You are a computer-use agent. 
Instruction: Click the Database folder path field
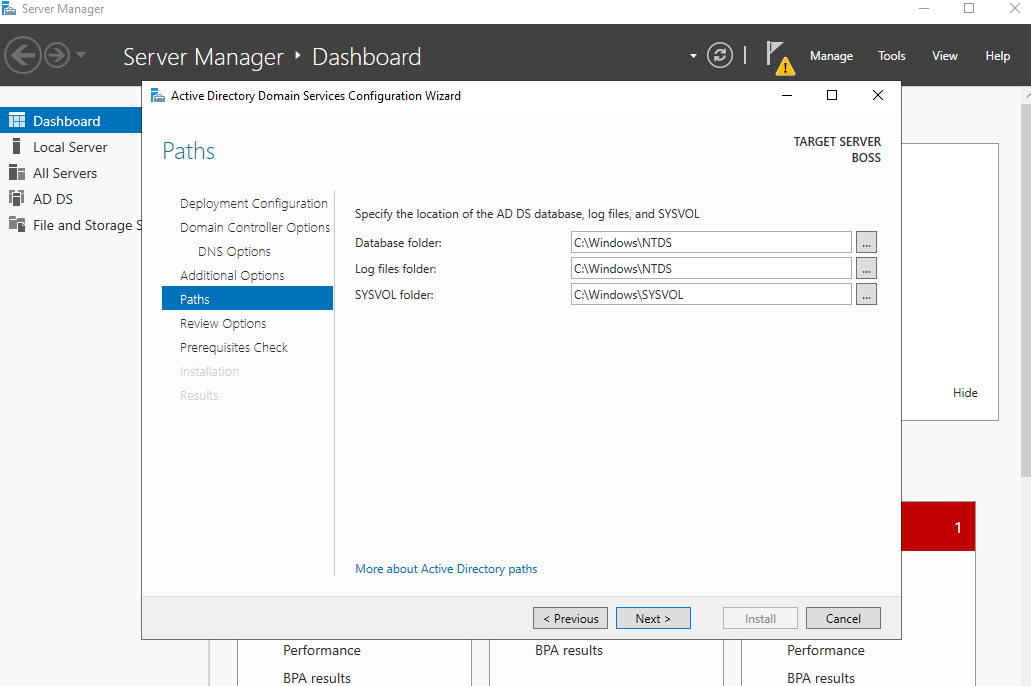[x=710, y=242]
